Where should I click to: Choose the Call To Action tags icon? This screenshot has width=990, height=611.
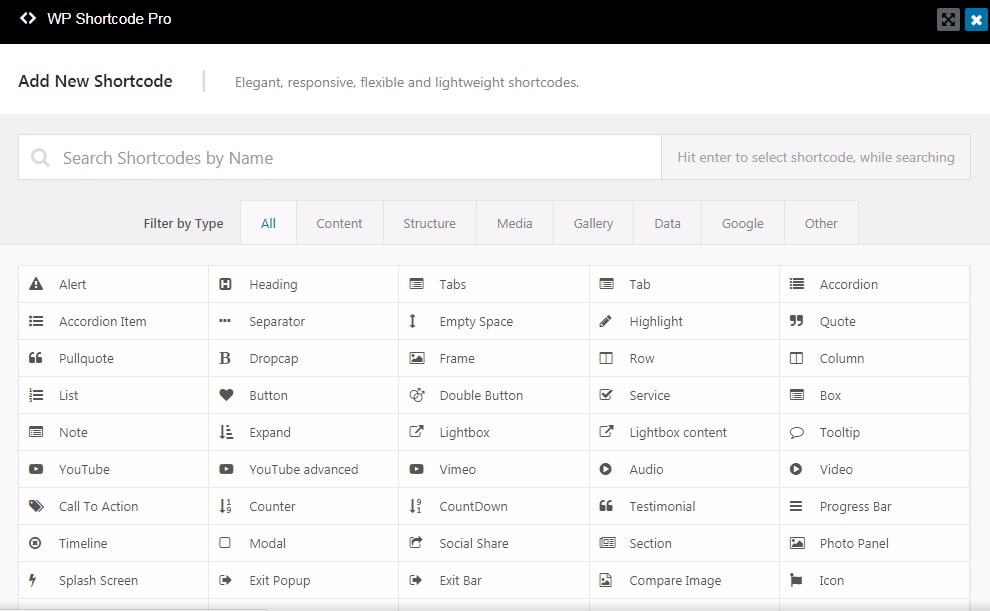tap(36, 506)
